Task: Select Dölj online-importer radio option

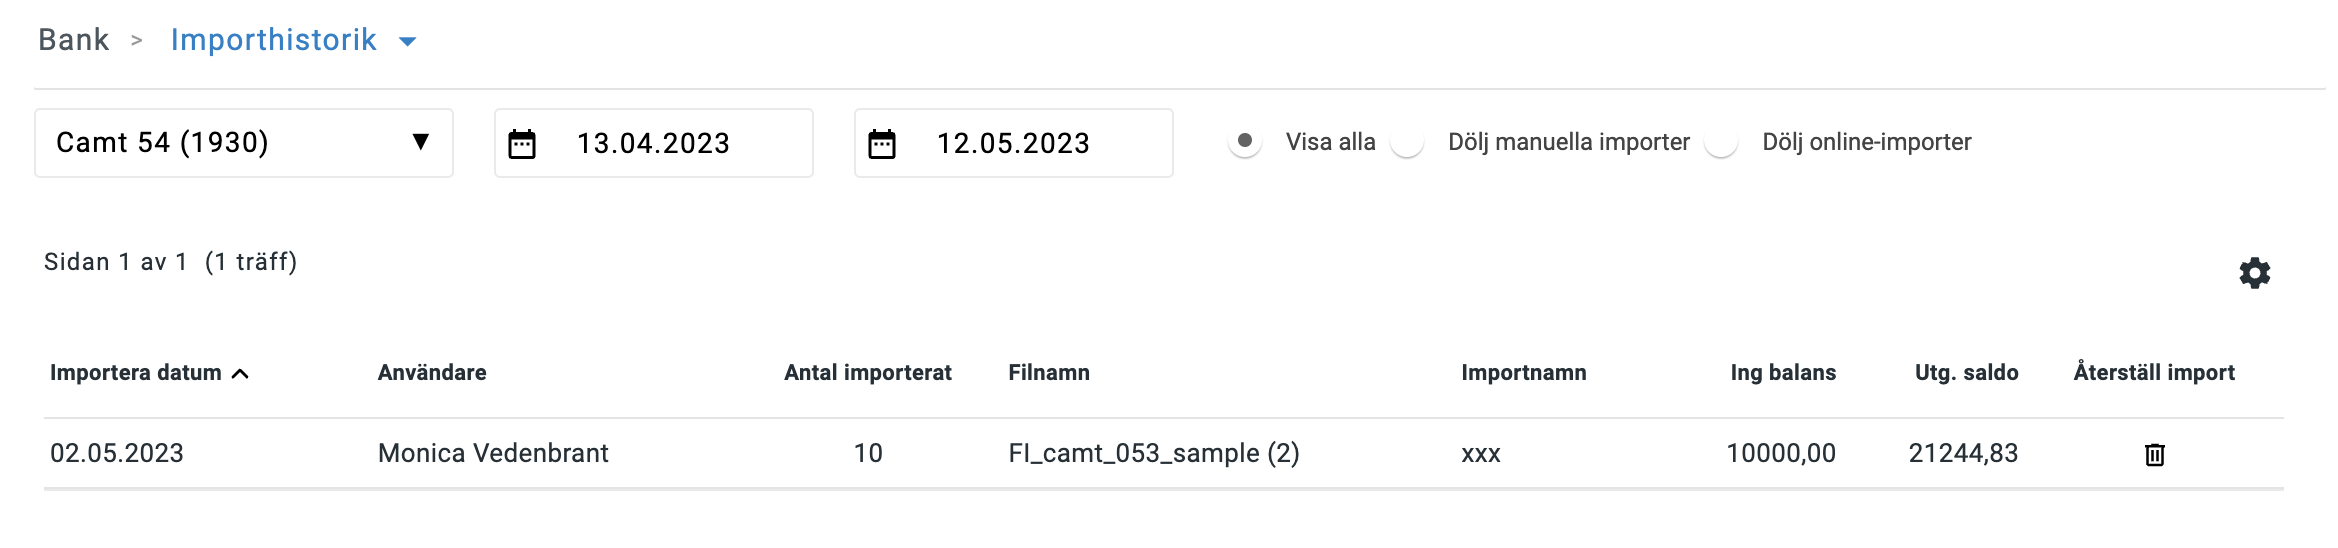Action: [1721, 141]
